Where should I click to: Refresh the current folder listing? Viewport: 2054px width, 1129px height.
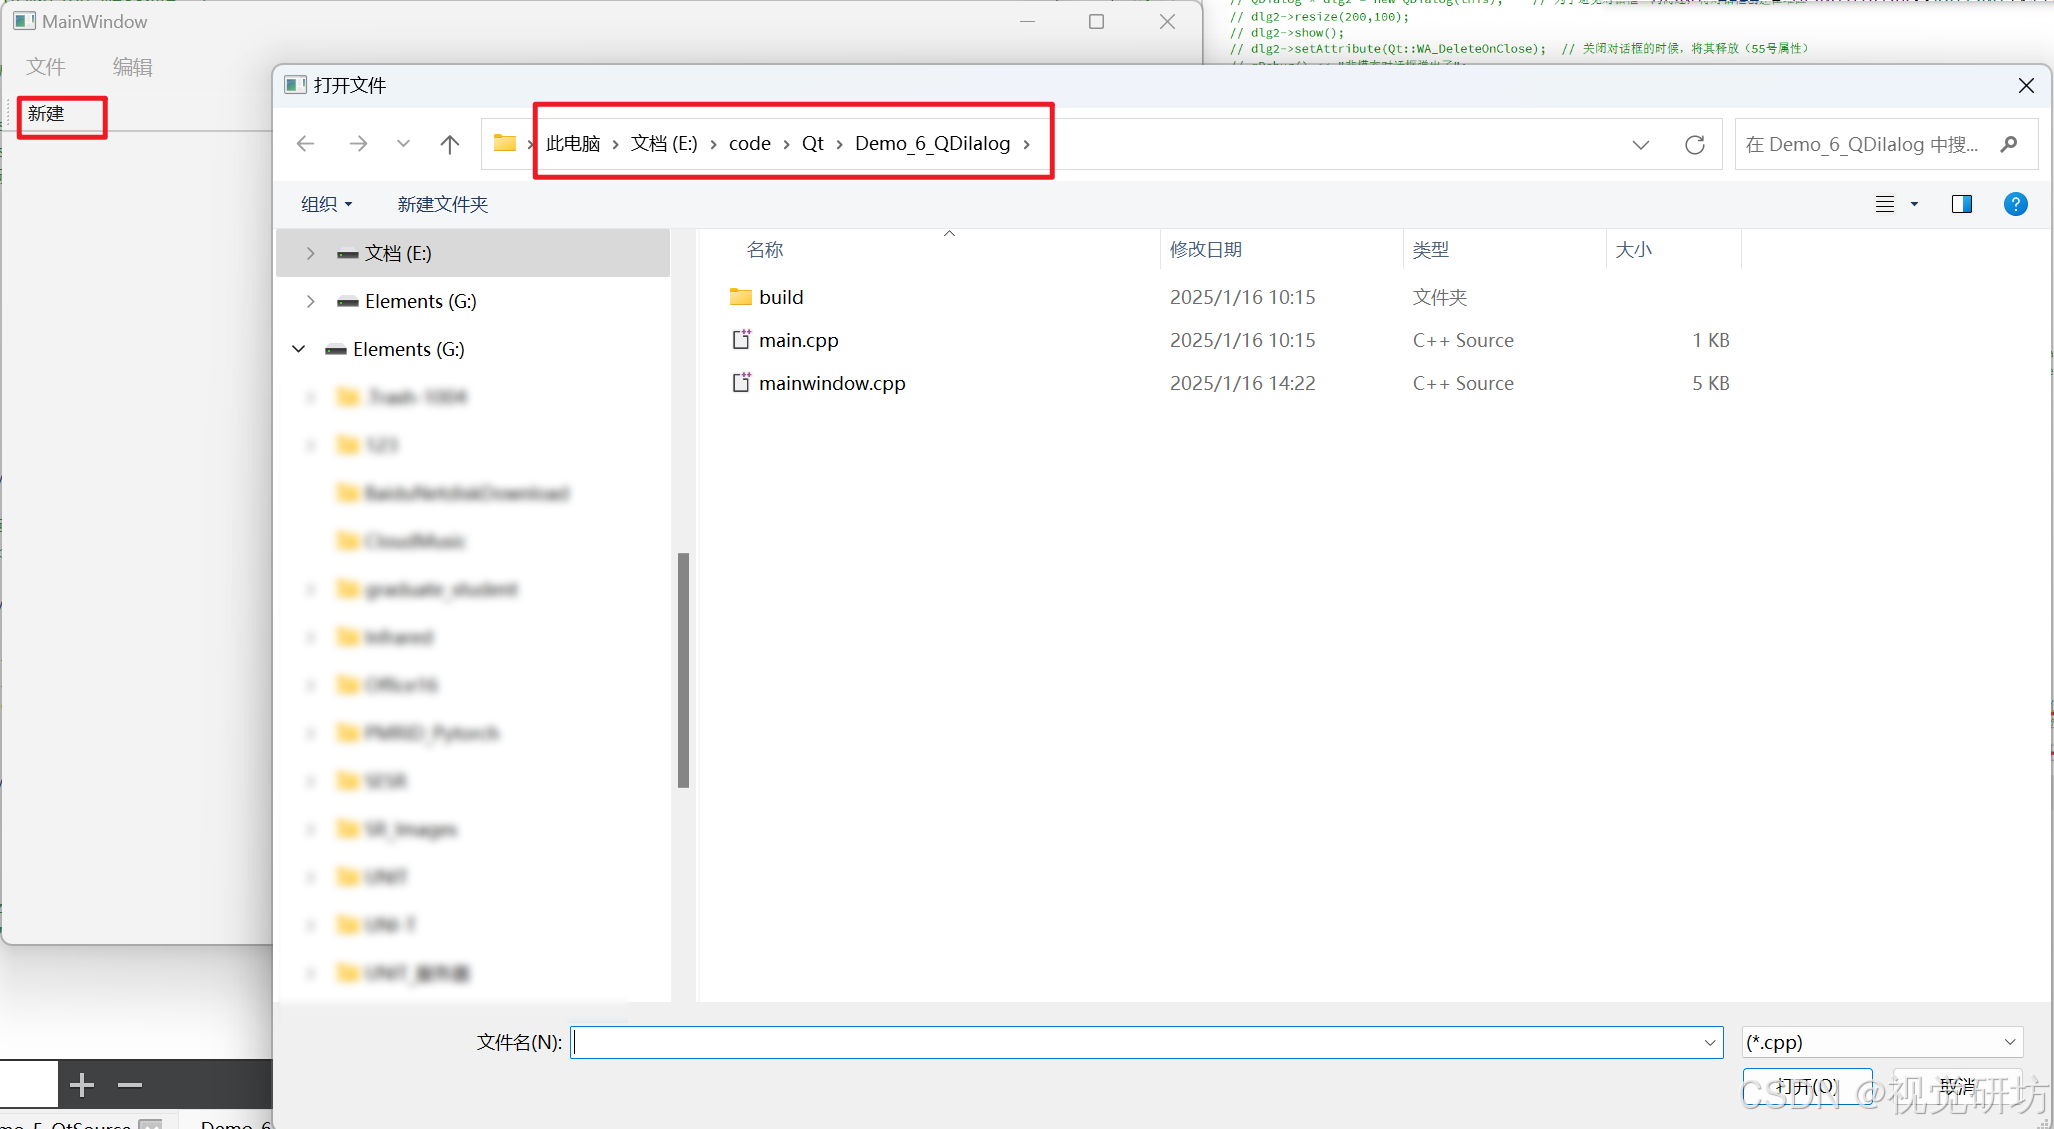pyautogui.click(x=1695, y=144)
